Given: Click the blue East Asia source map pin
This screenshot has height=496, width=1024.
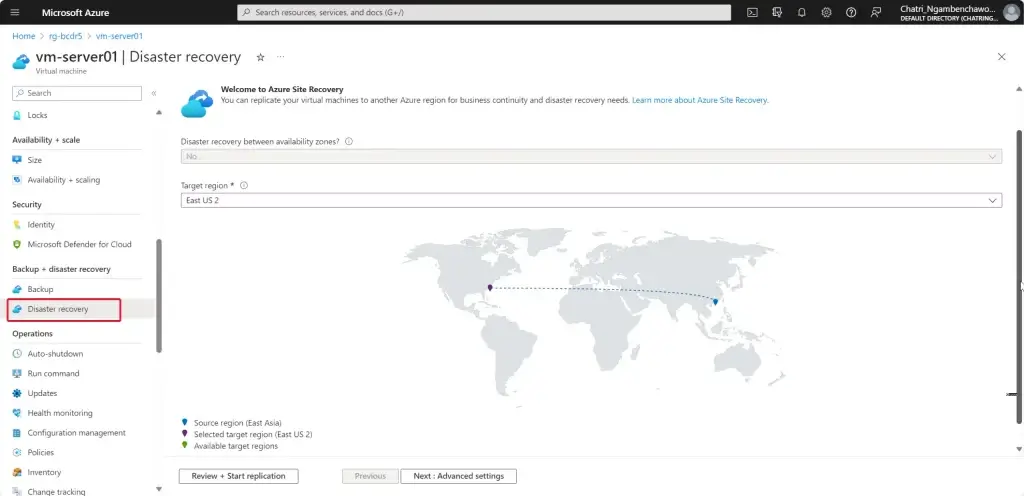Looking at the screenshot, I should (x=716, y=302).
